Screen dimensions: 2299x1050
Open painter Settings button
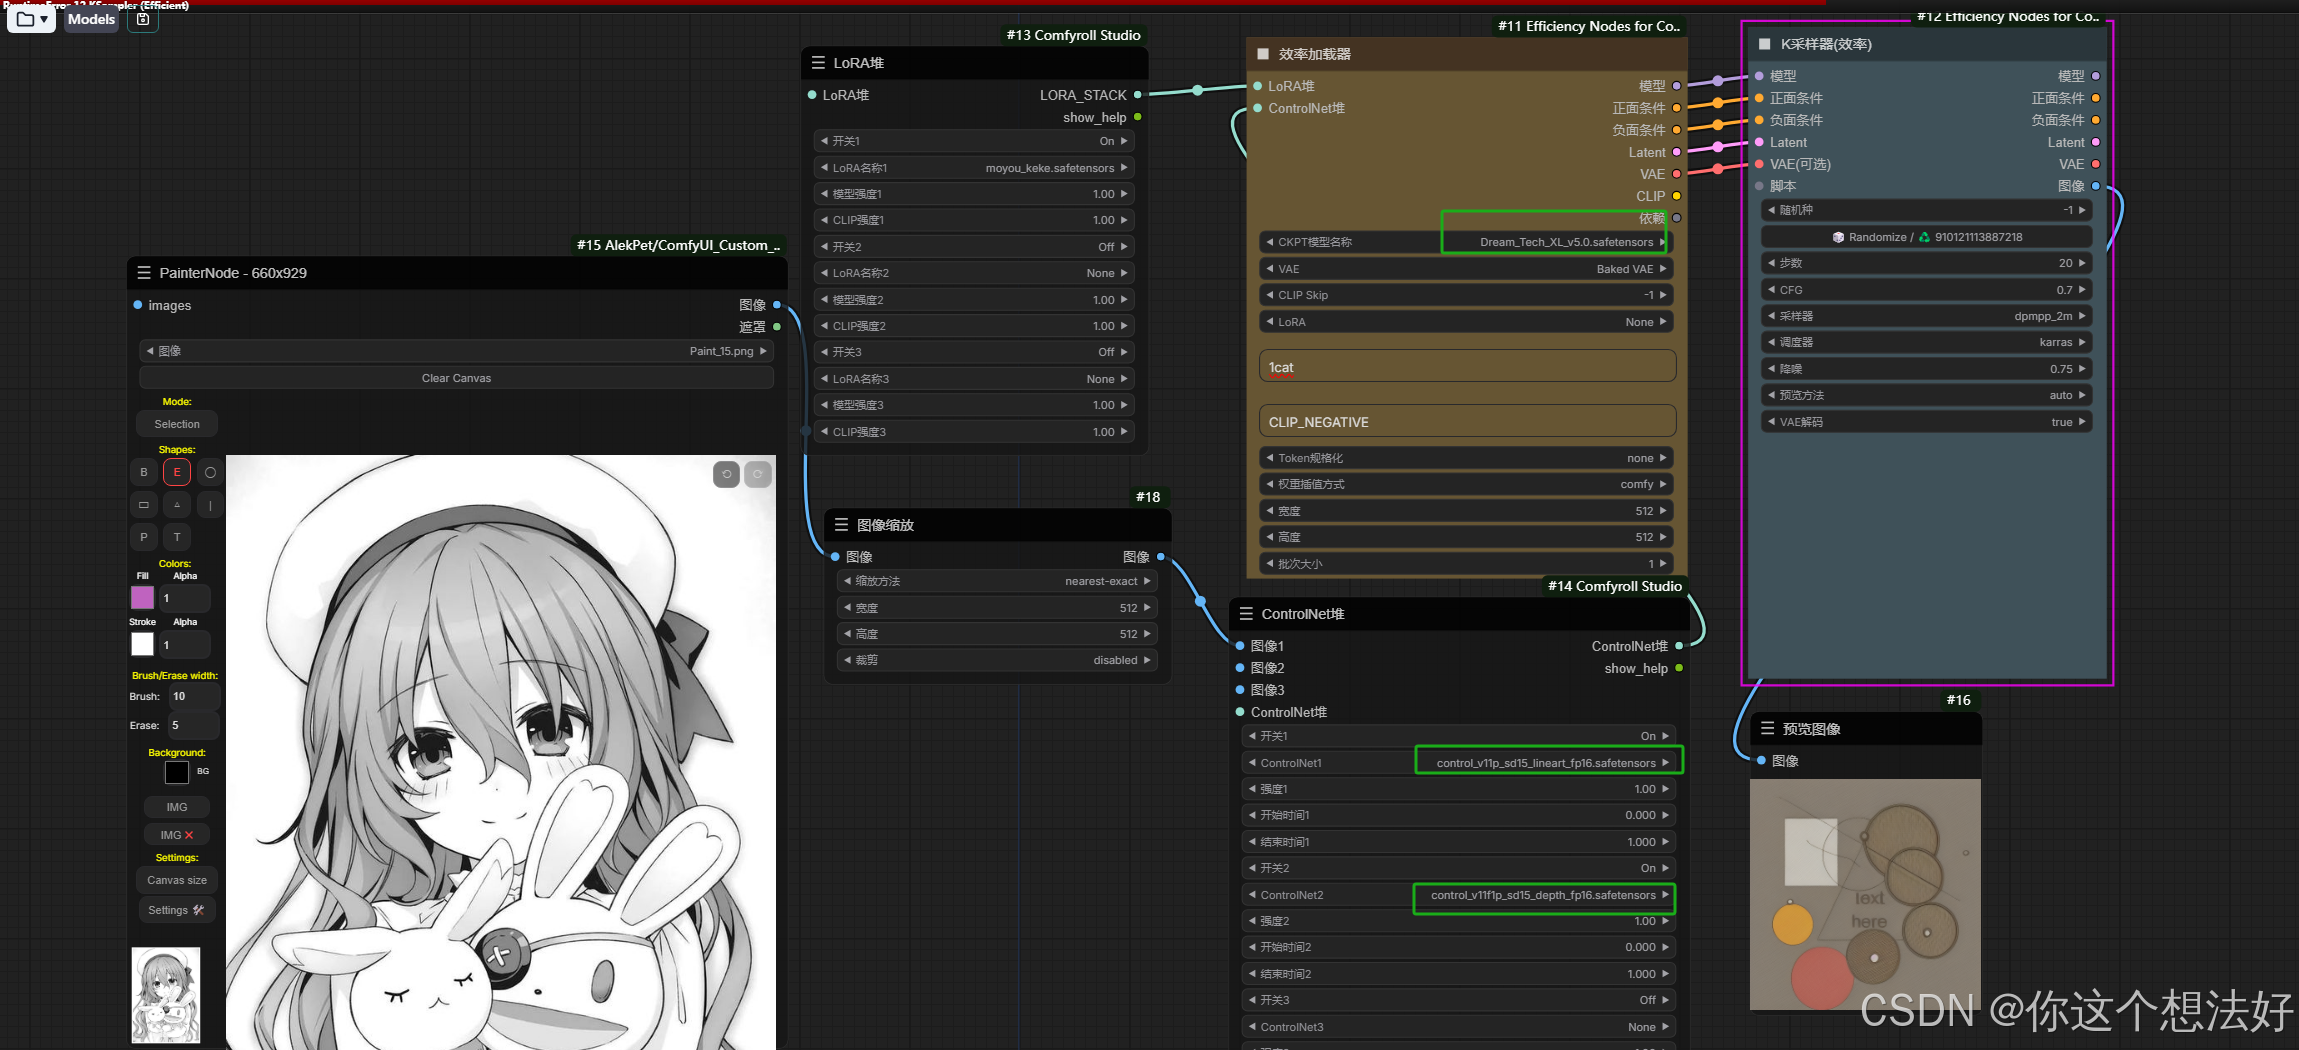(x=177, y=910)
